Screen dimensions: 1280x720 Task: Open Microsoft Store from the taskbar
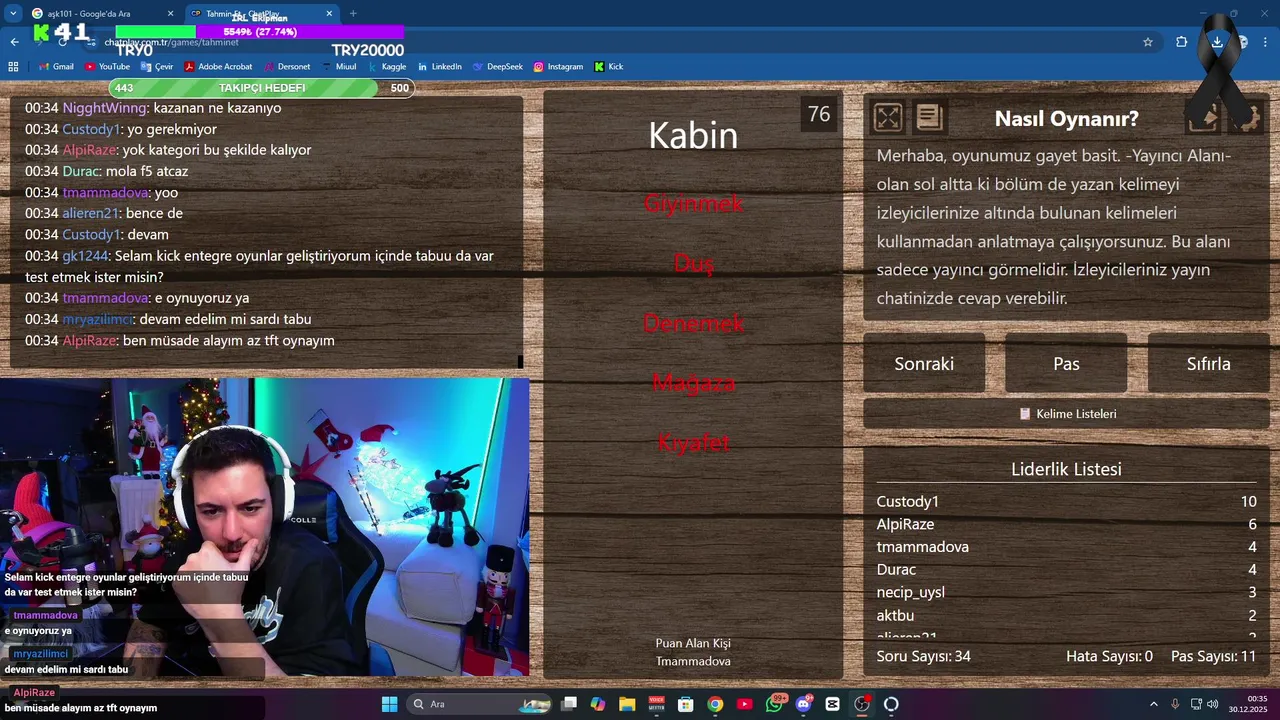coord(686,704)
